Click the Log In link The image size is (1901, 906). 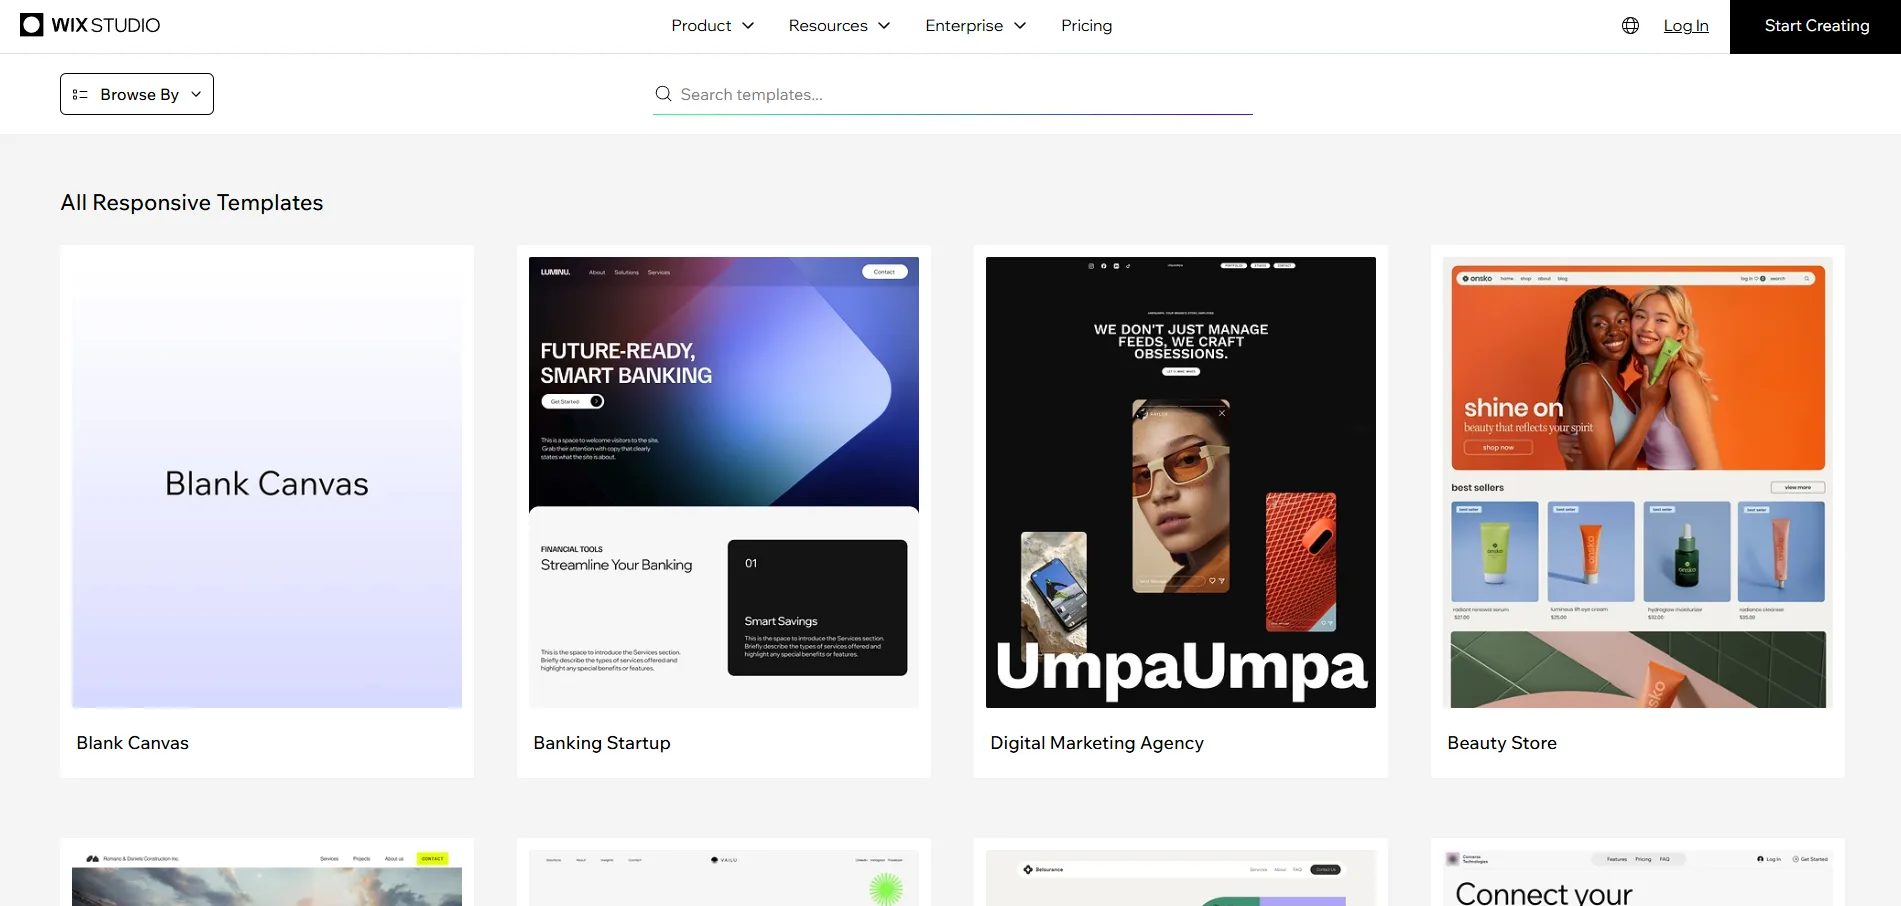(1685, 26)
